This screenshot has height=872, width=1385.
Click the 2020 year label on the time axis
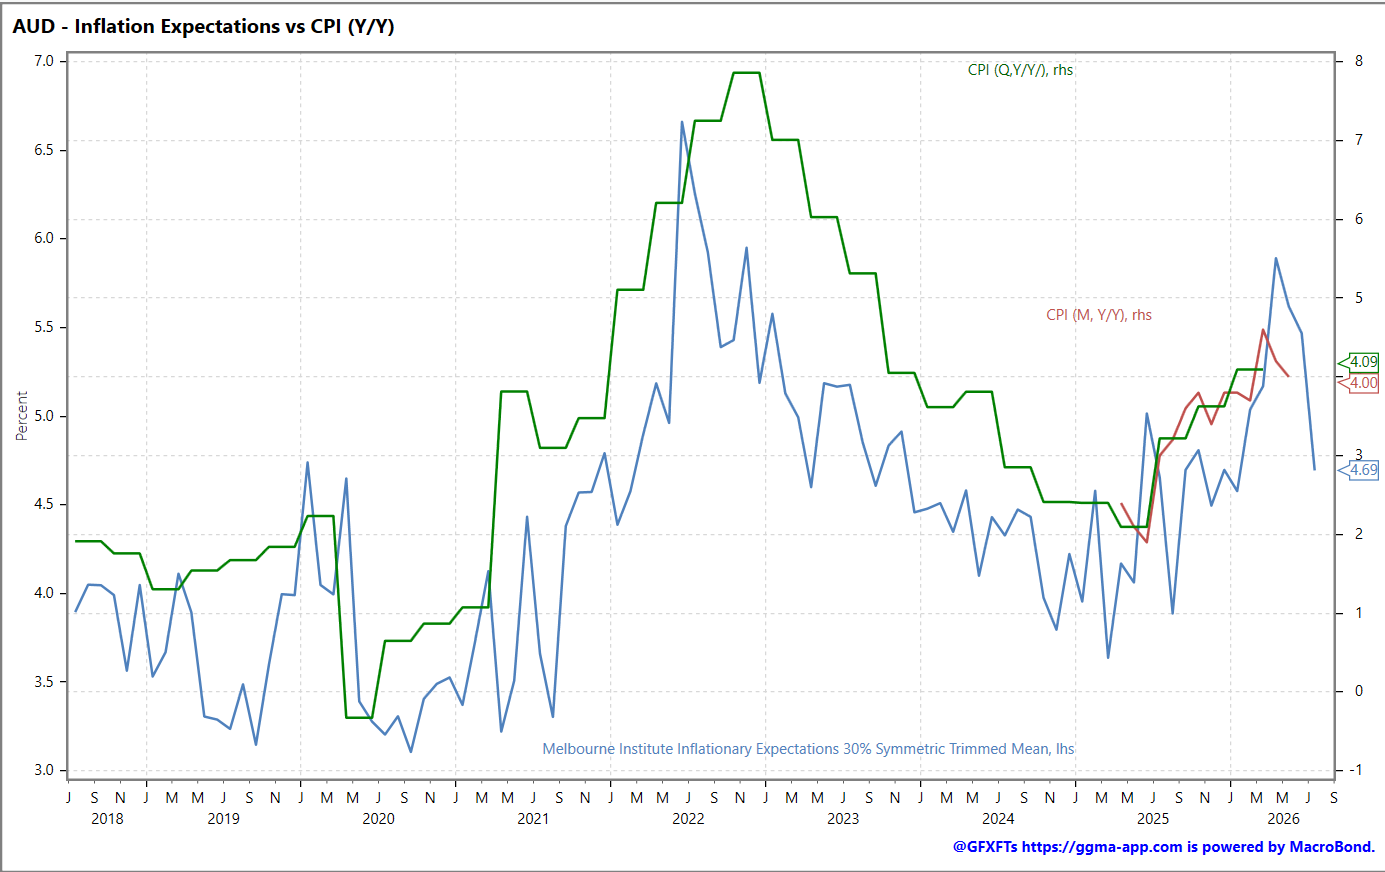click(x=378, y=819)
